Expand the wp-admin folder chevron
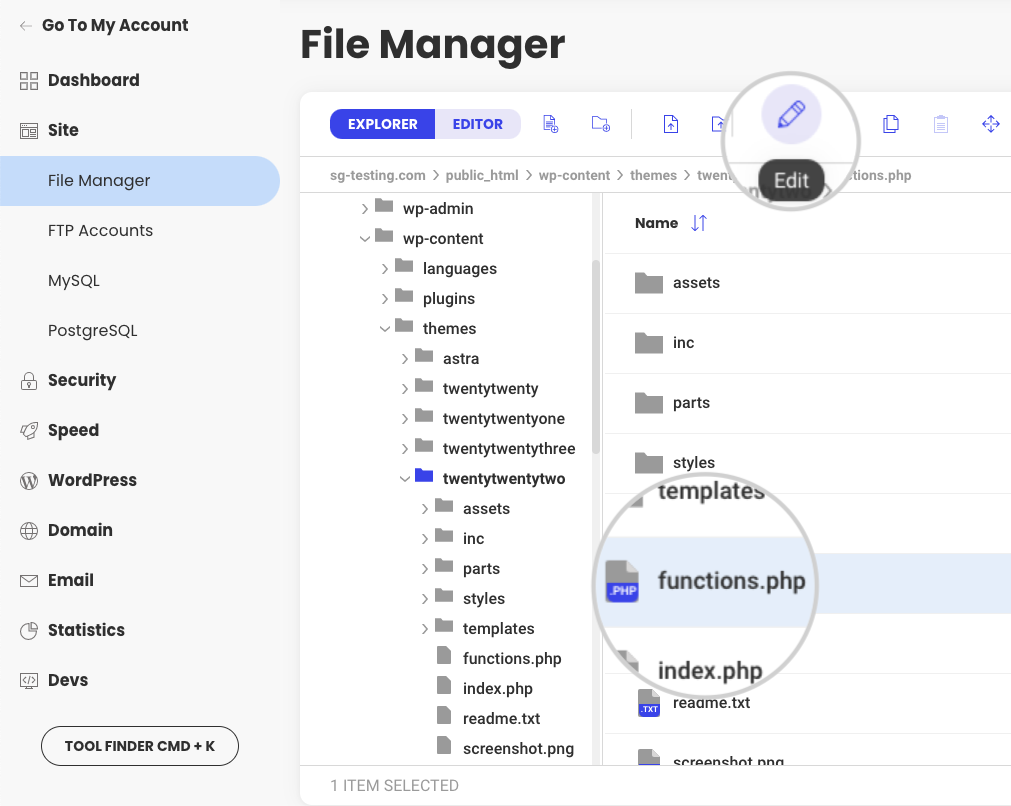The width and height of the screenshot is (1011, 806). tap(364, 208)
